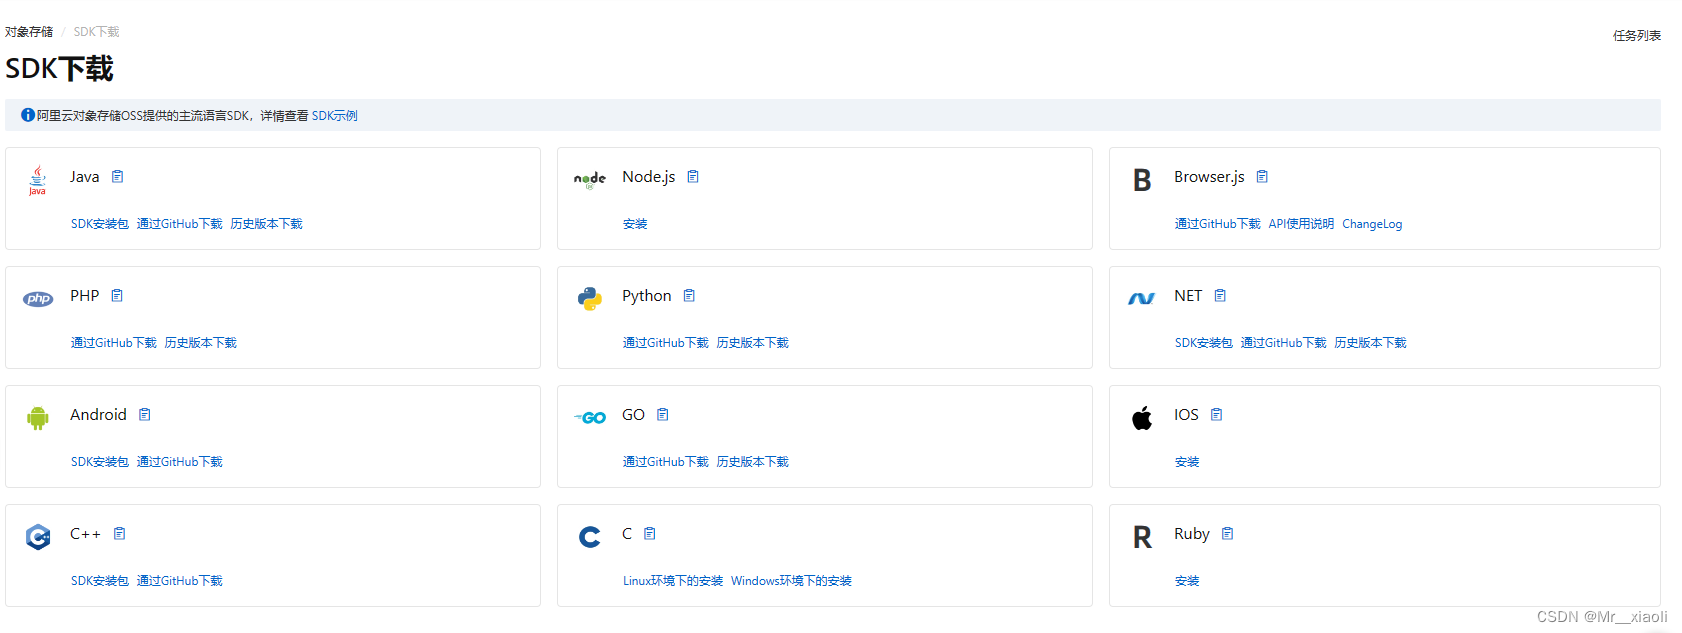Click the Apple logo for IOS
Image resolution: width=1682 pixels, height=633 pixels.
coord(1142,418)
